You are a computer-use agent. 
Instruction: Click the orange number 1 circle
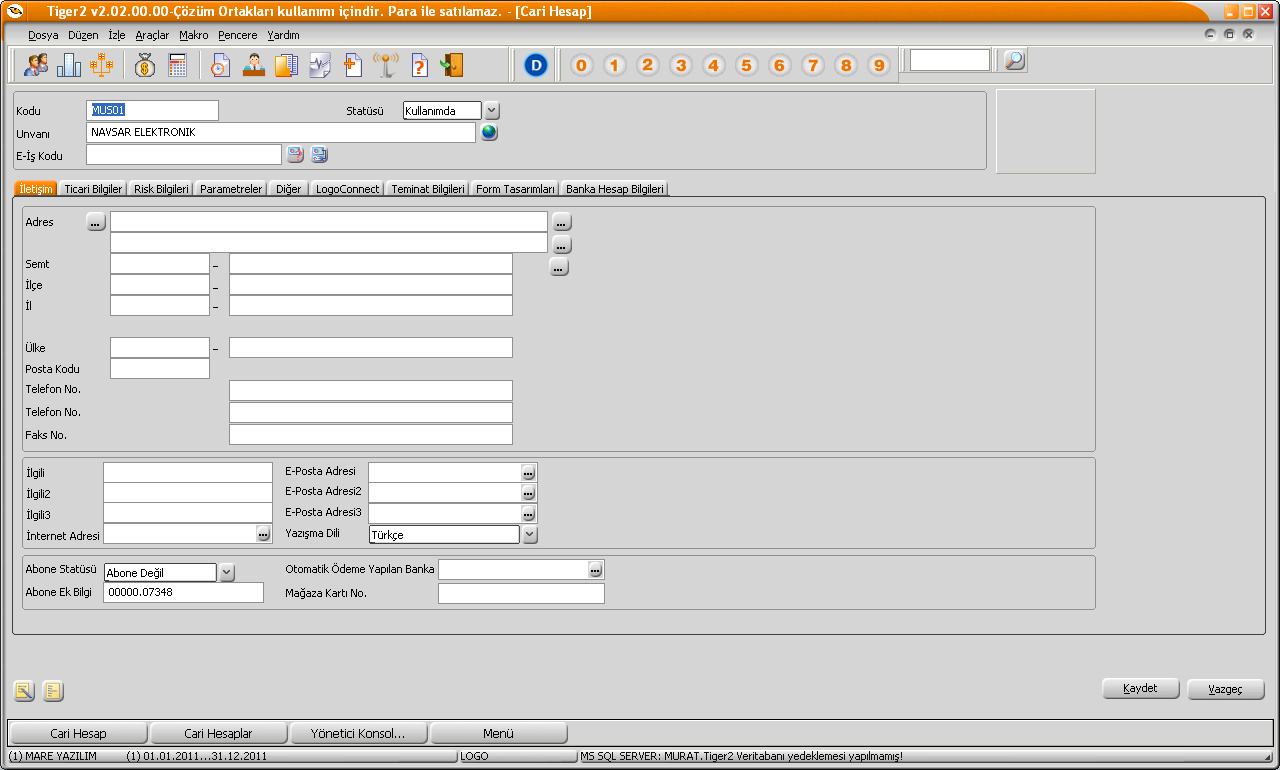pos(614,65)
